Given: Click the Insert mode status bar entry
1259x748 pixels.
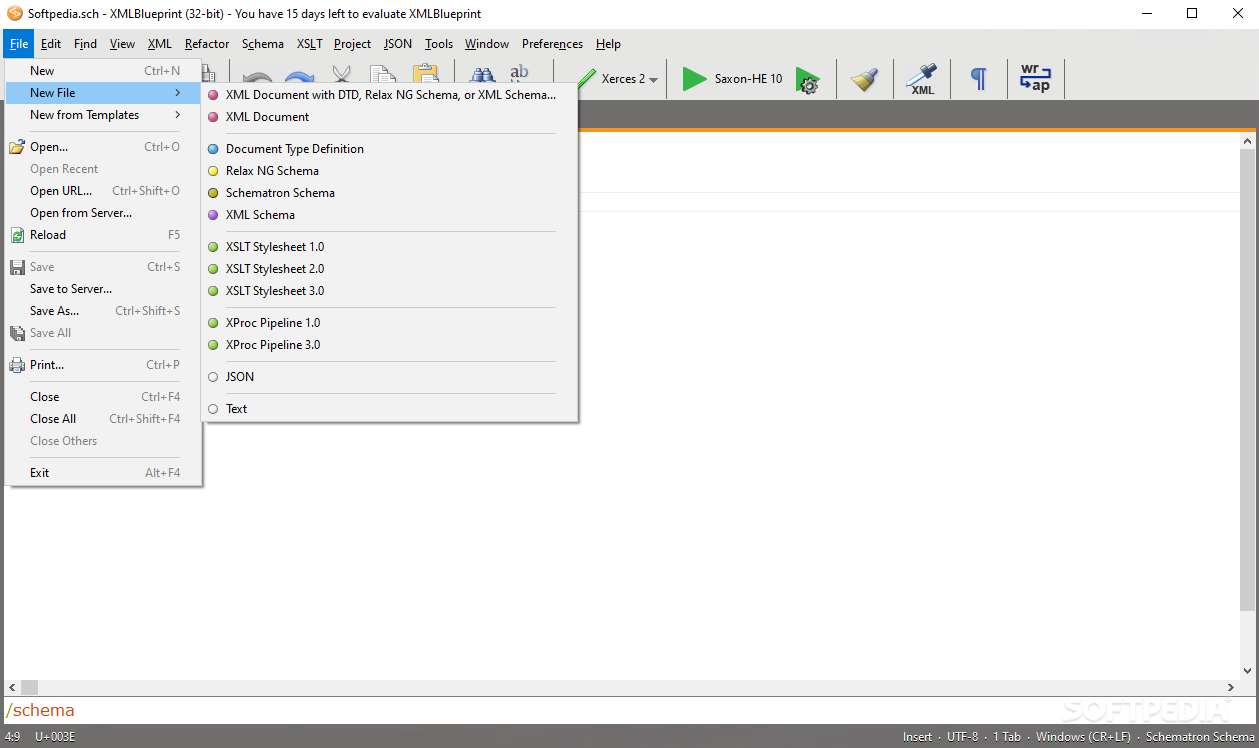Looking at the screenshot, I should click(917, 737).
